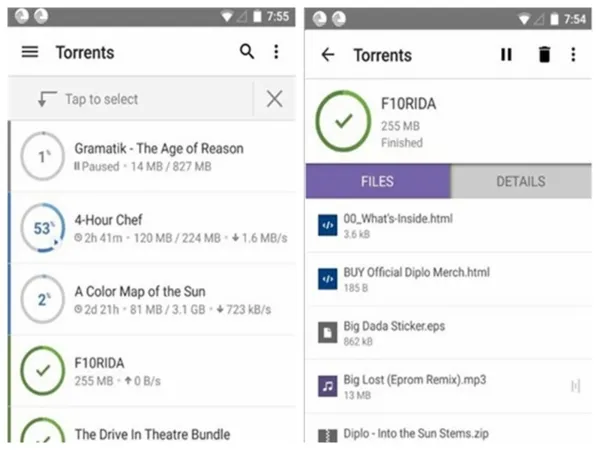Viewport: 600px width, 450px height.
Task: Open search in Torrents list
Action: pos(247,51)
